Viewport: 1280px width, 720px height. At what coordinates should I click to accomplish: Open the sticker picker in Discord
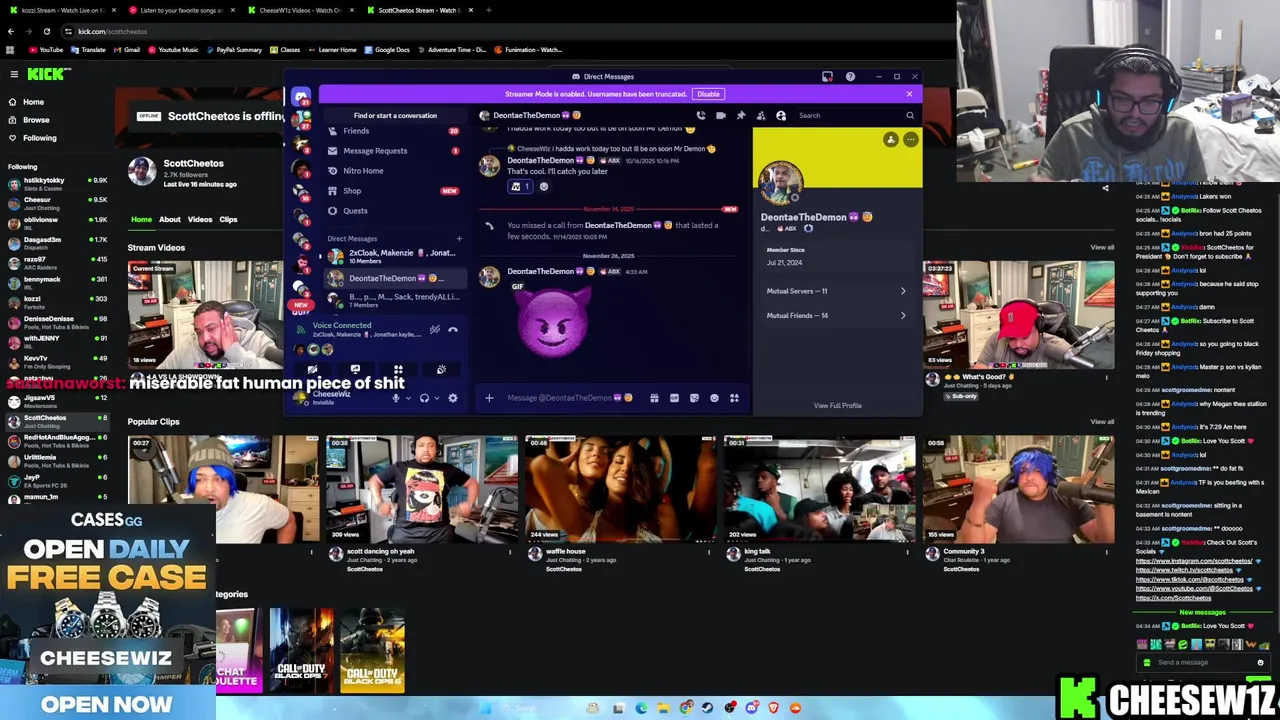(x=694, y=398)
